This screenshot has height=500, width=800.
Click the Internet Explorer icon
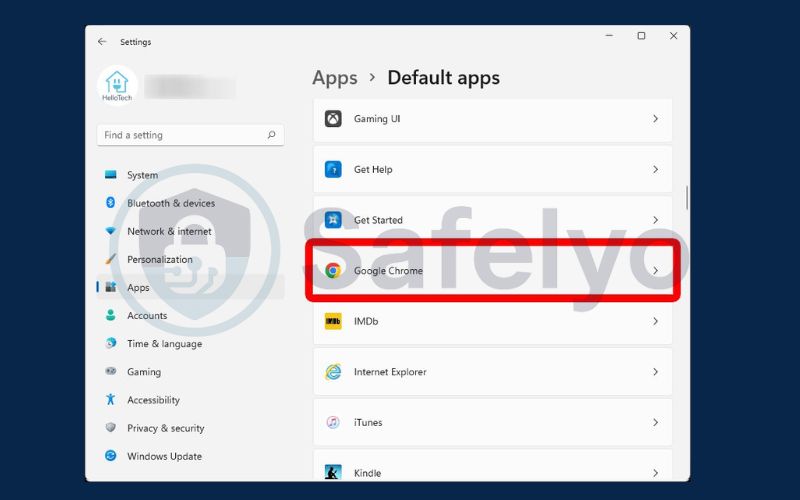tap(333, 372)
